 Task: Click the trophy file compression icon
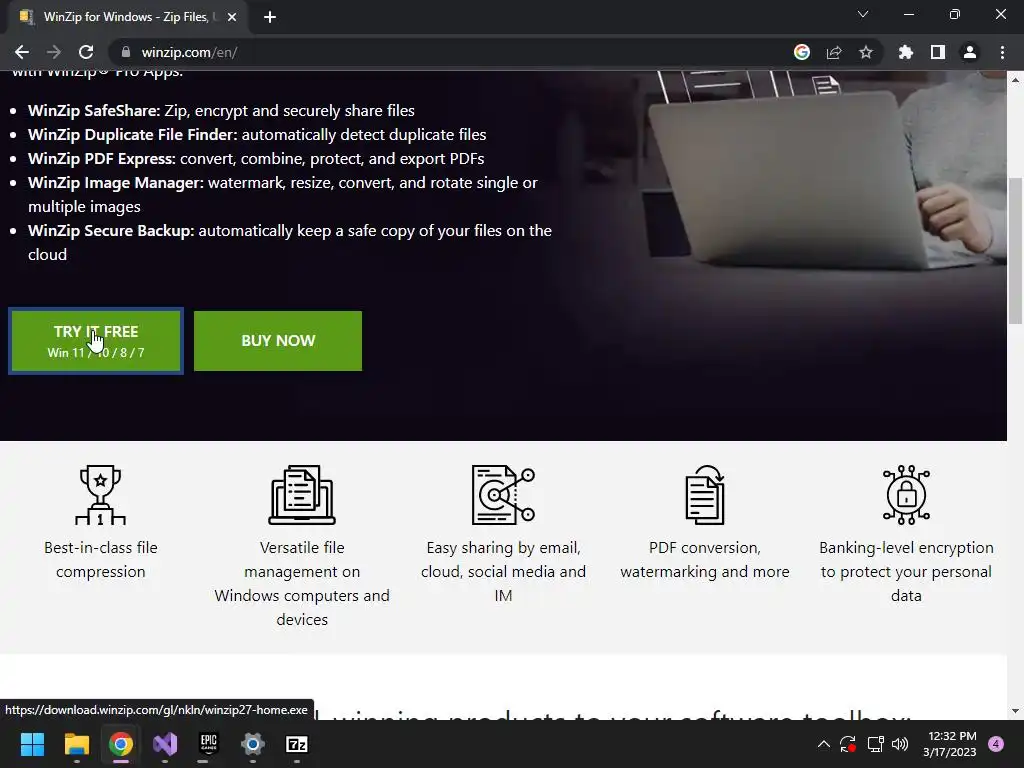click(x=100, y=495)
